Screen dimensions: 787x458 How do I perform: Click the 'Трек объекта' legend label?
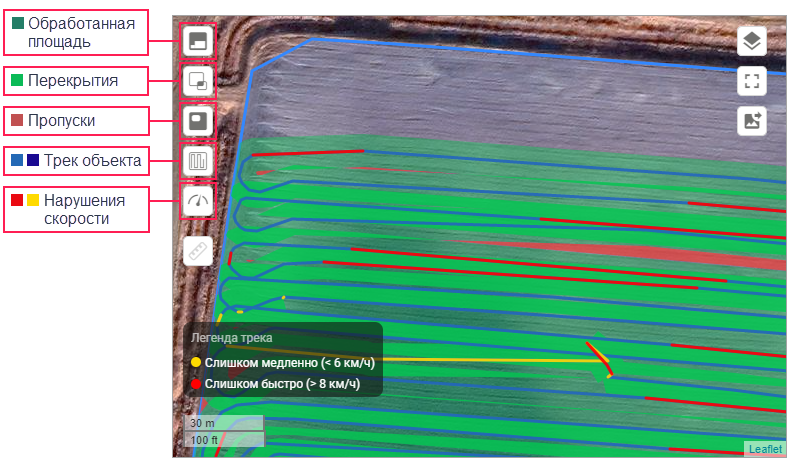coord(92,161)
